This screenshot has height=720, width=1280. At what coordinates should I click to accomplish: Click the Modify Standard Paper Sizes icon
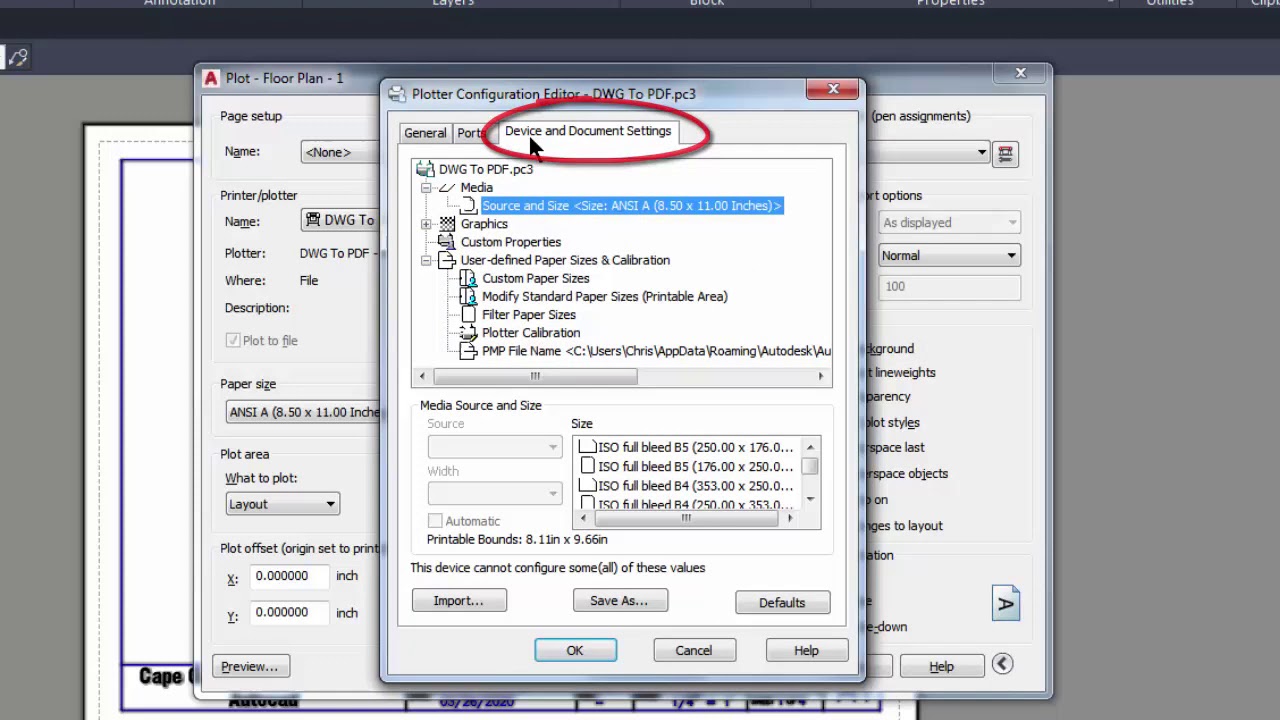click(468, 296)
